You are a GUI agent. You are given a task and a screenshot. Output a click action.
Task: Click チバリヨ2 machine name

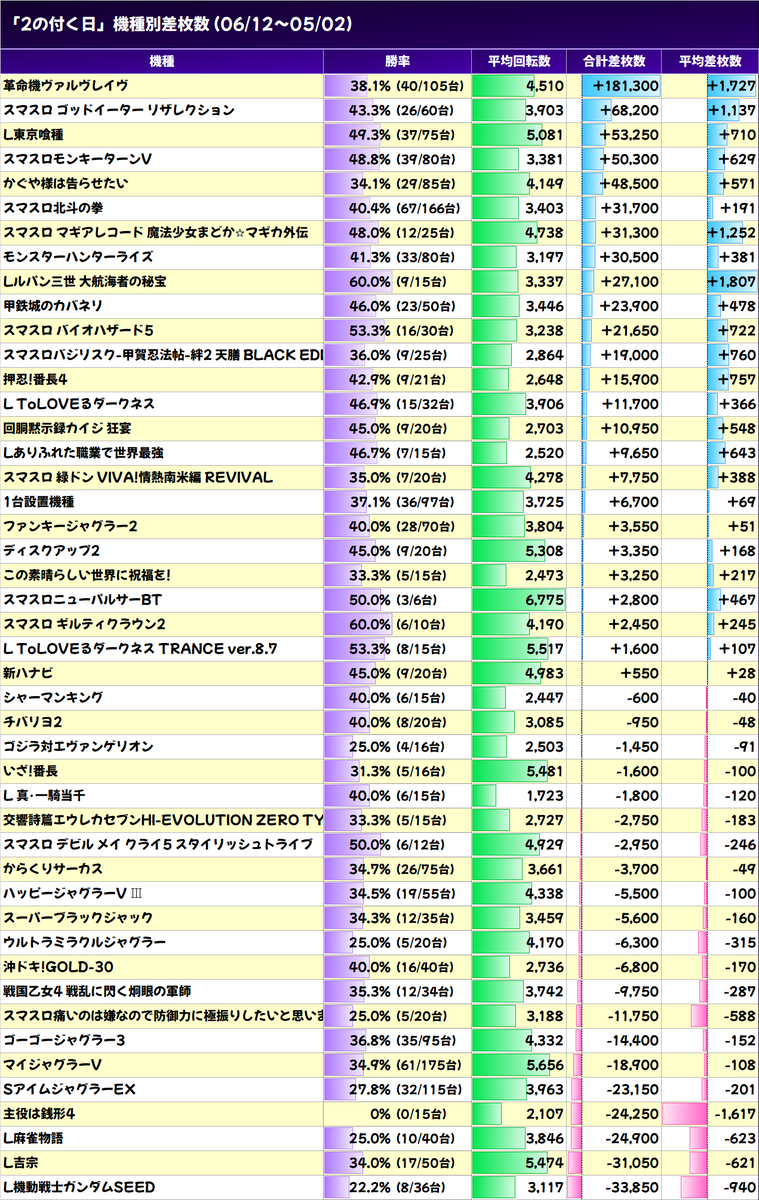tap(33, 723)
